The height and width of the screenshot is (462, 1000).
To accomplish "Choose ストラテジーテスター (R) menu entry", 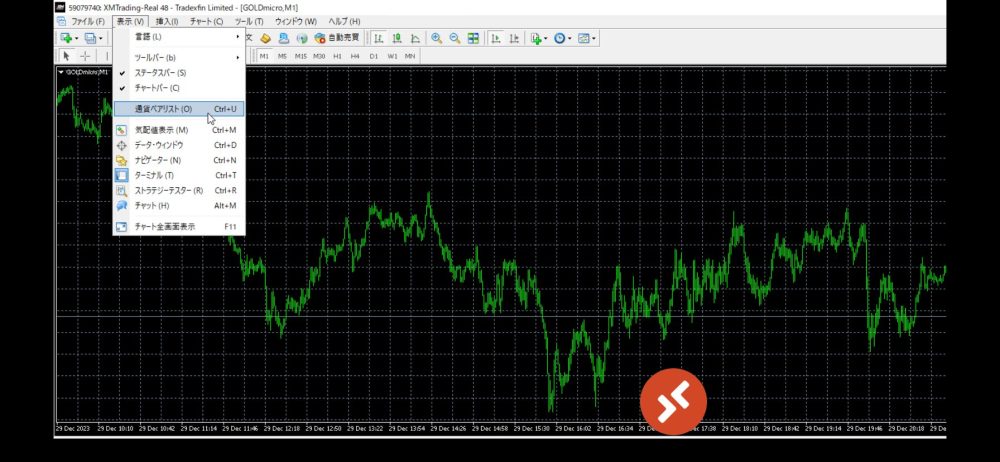I will 179,190.
